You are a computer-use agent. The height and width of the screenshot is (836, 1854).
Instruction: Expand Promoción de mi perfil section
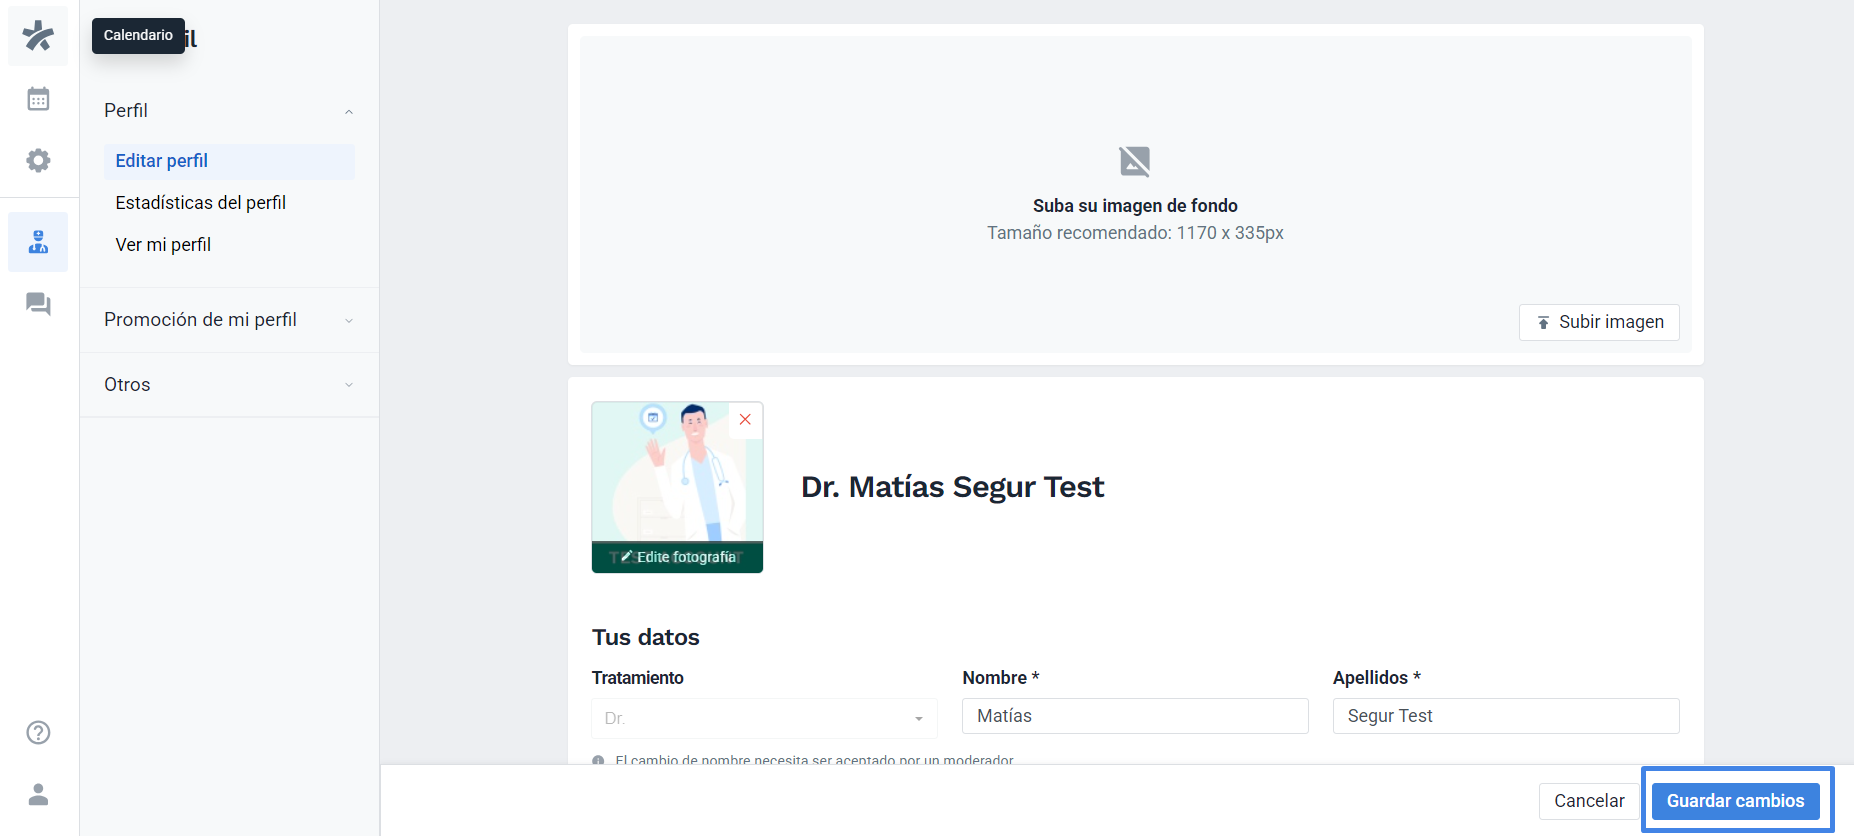click(x=229, y=320)
